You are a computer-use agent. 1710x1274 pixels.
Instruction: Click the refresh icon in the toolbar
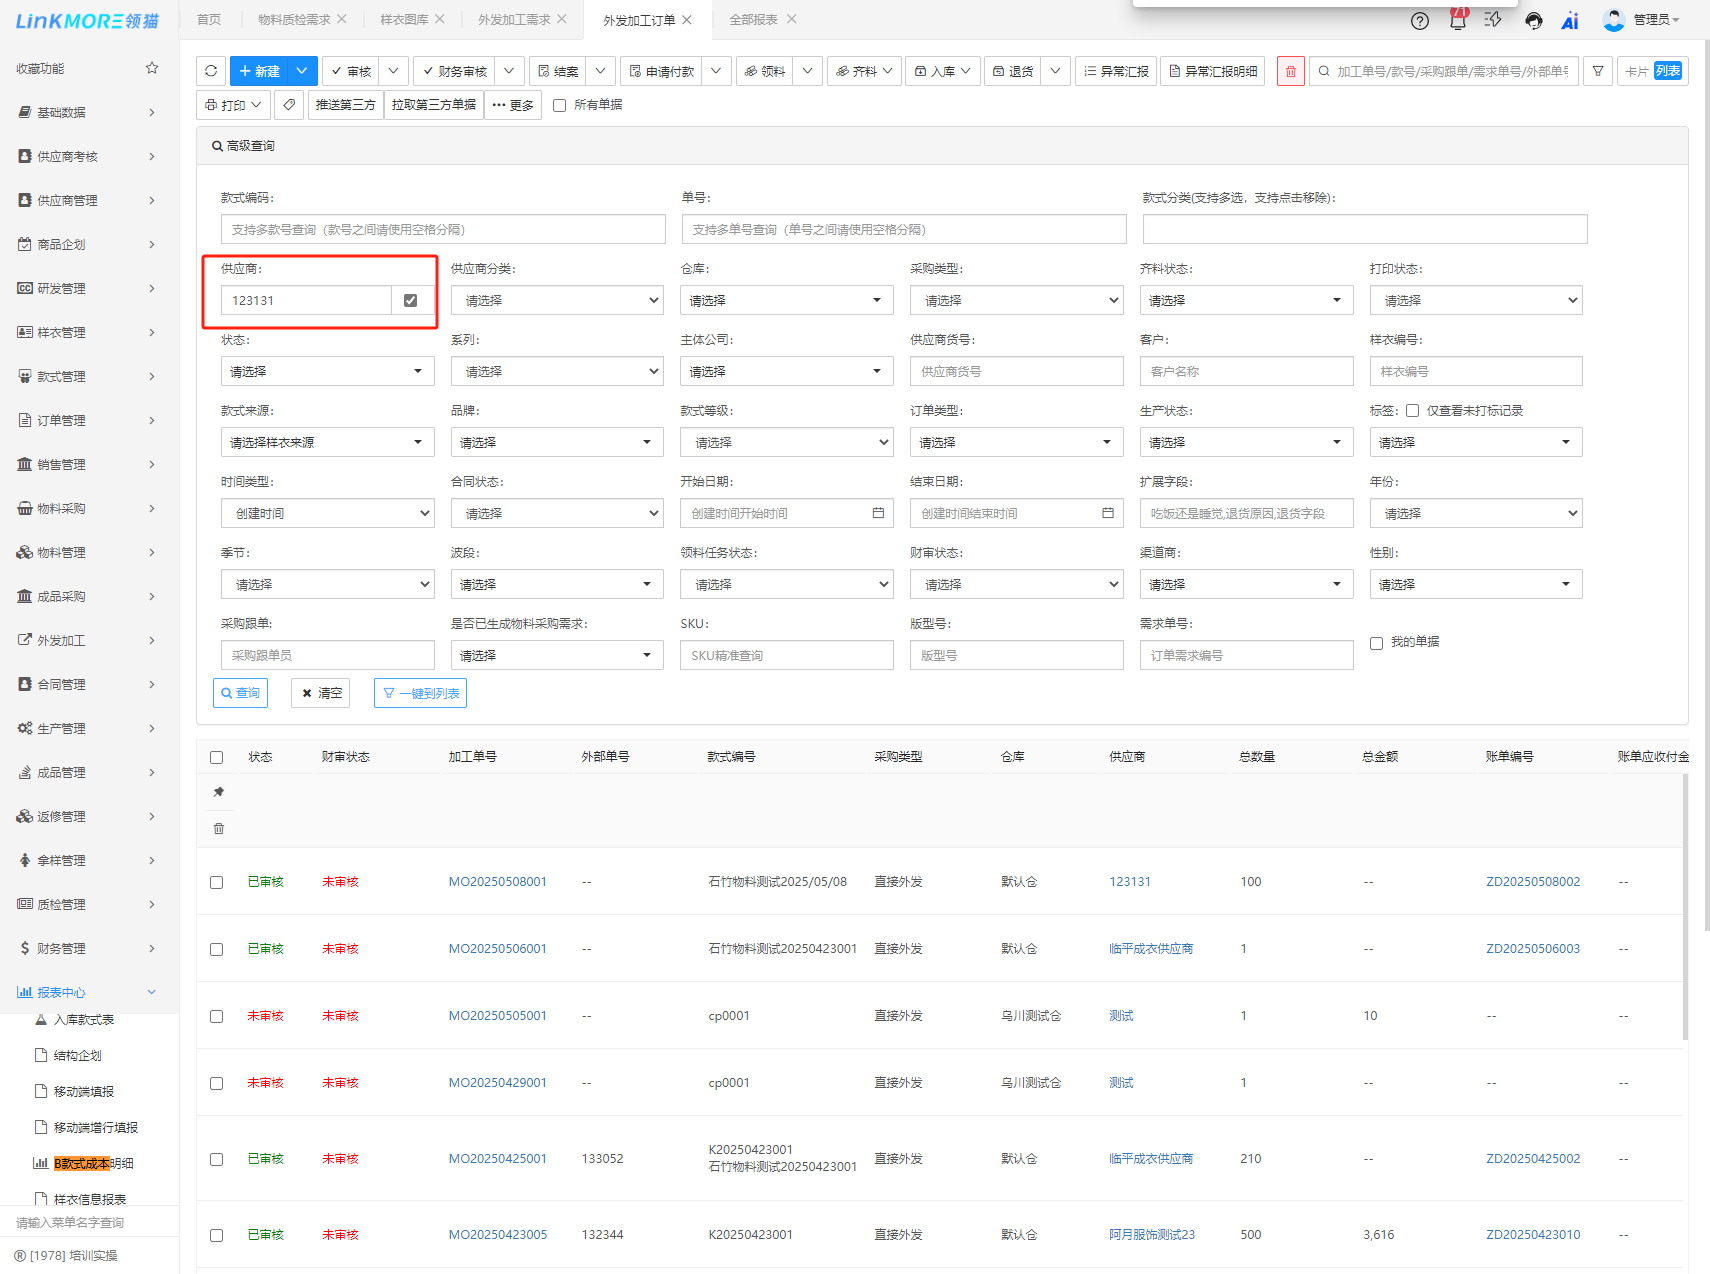211,71
